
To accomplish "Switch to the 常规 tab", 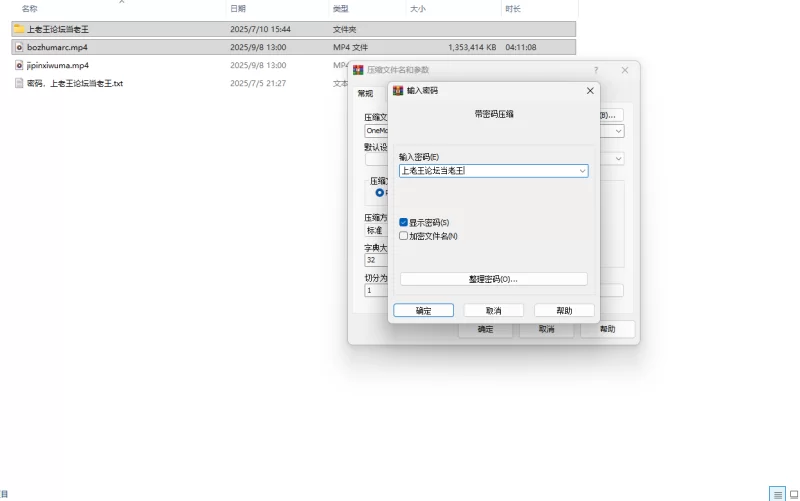I will point(365,93).
